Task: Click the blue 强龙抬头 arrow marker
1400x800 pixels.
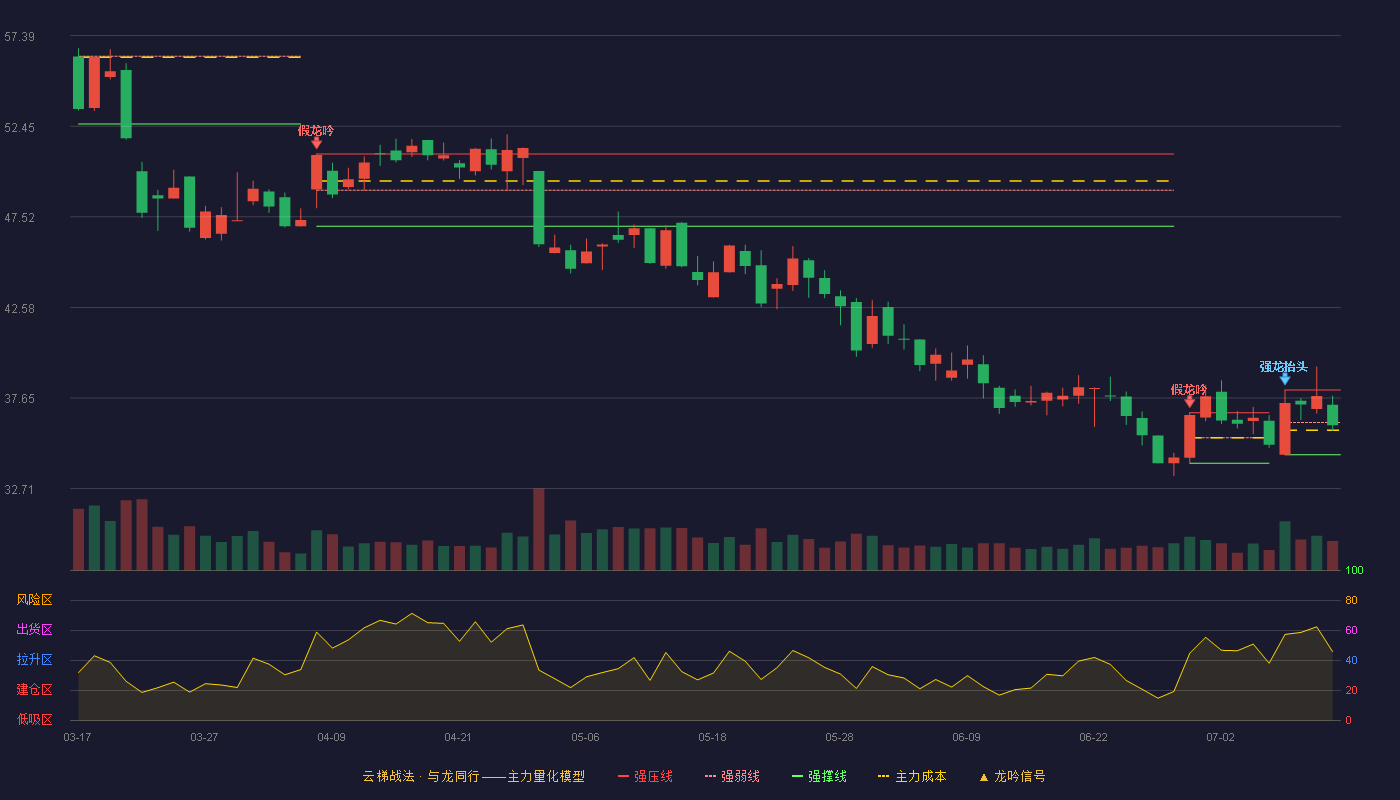Action: 1285,379
